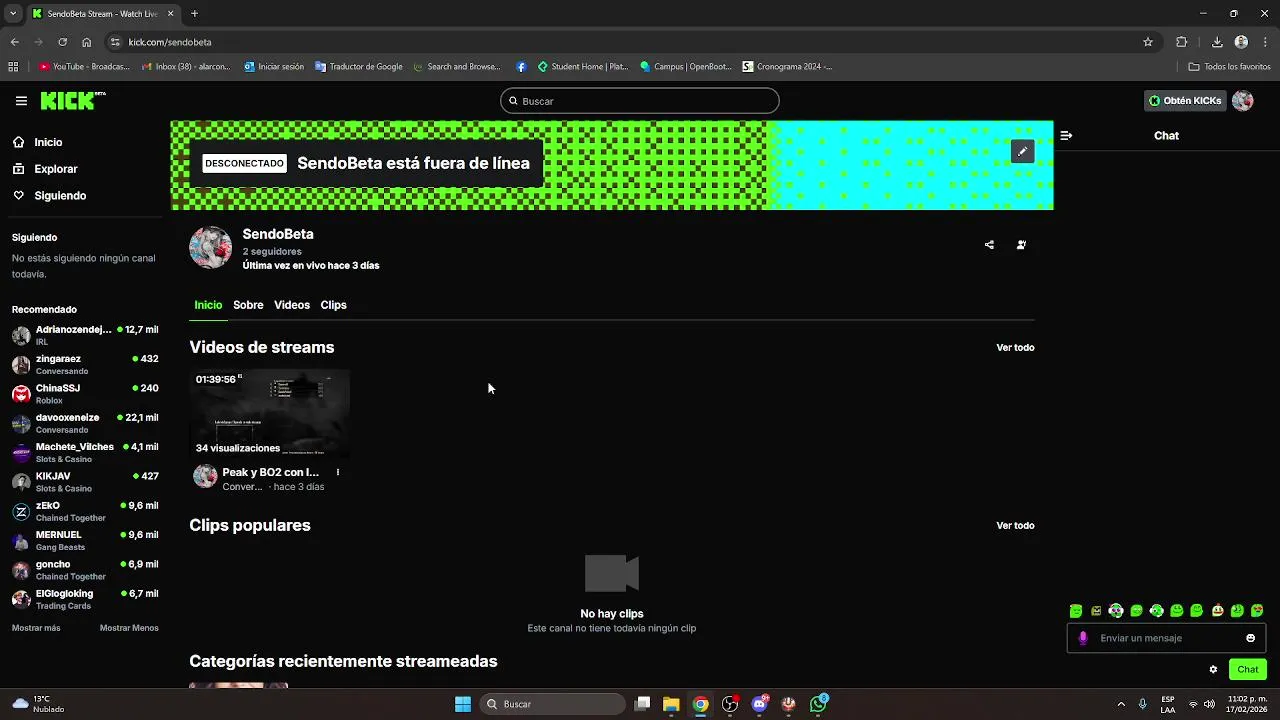Viewport: 1280px width, 720px height.
Task: Open WhatsApp from the taskbar
Action: [818, 704]
